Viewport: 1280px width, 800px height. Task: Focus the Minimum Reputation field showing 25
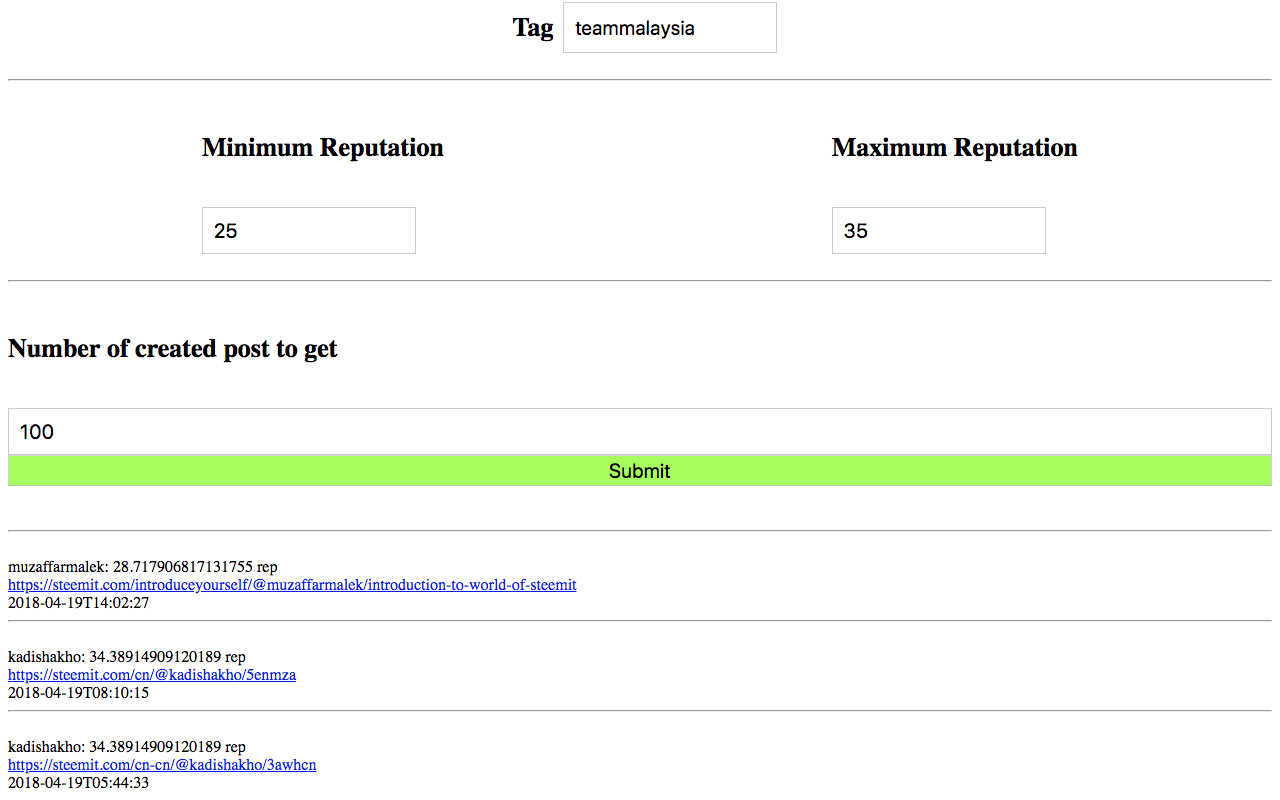pos(308,231)
